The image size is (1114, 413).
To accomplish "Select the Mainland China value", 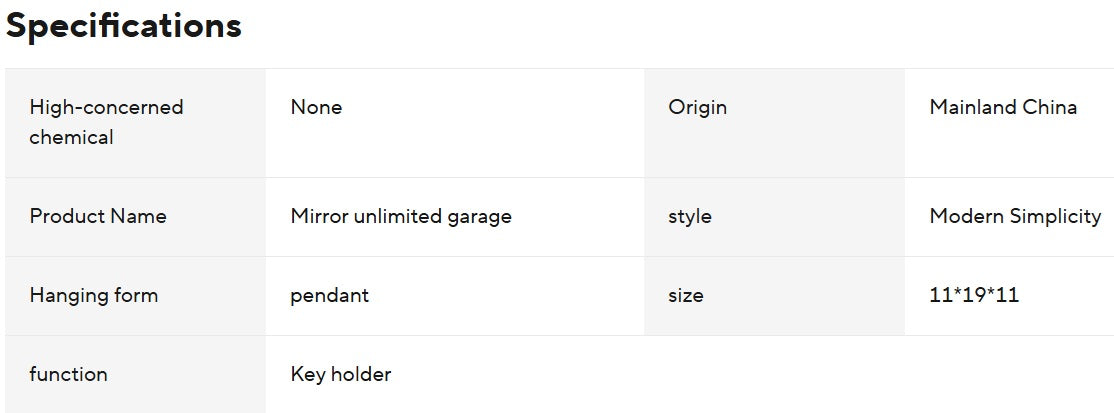I will [x=1003, y=107].
